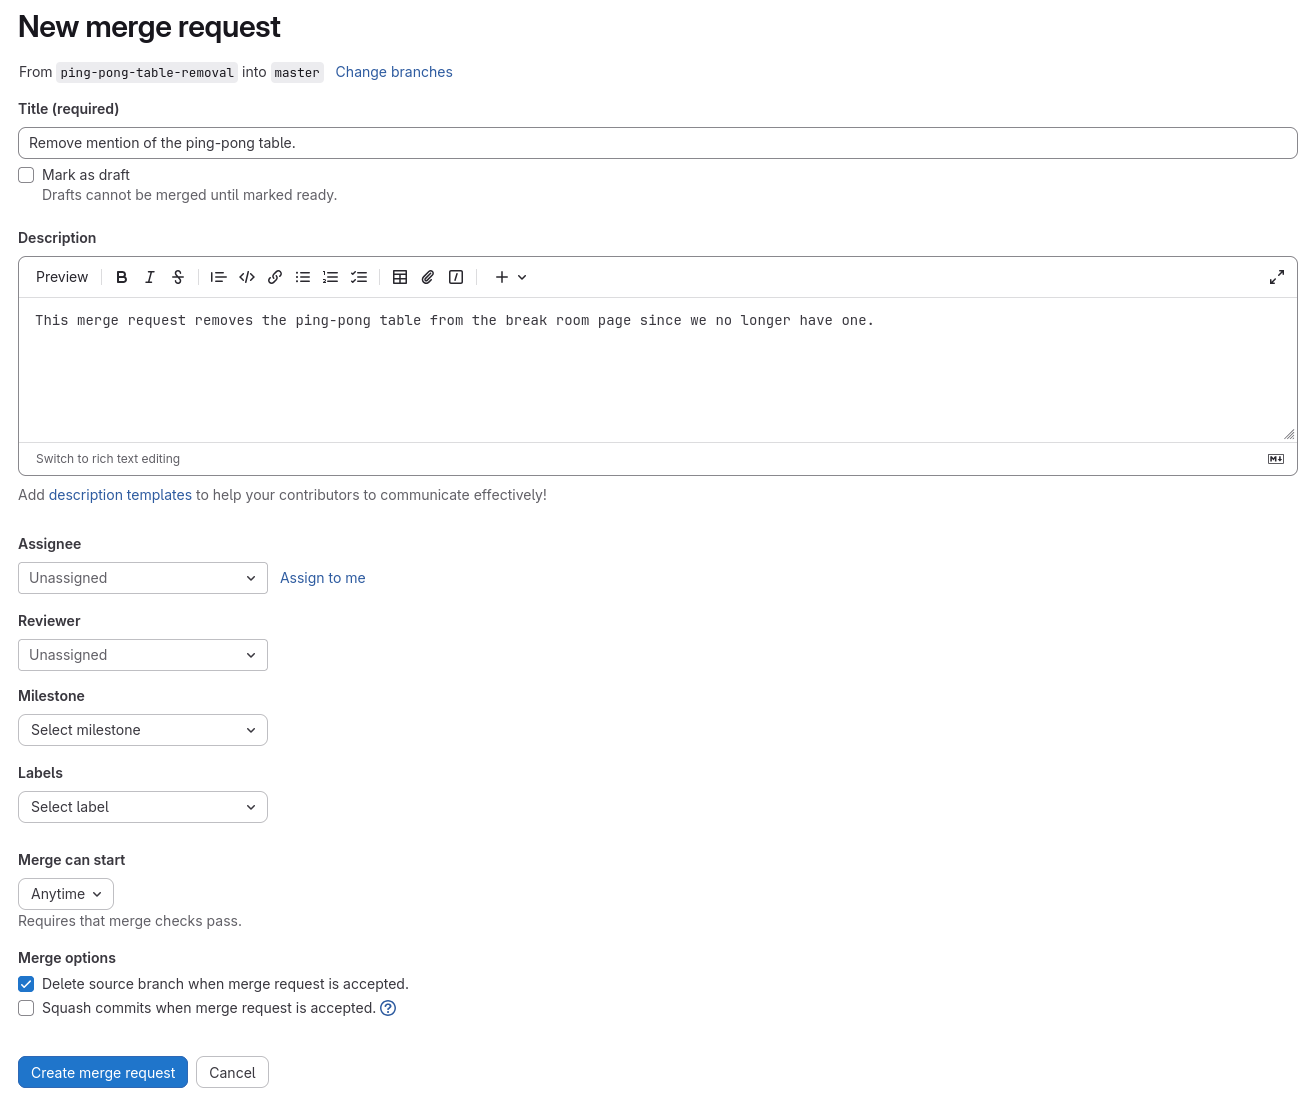Toggle bold formatting in the description editor
This screenshot has width=1313, height=1106.
[121, 277]
